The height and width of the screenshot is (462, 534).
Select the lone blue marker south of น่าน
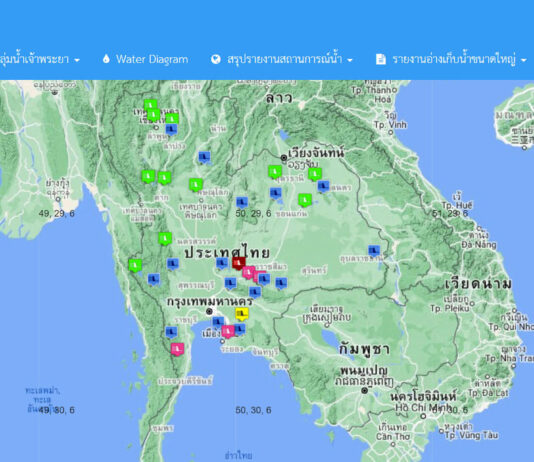(204, 157)
